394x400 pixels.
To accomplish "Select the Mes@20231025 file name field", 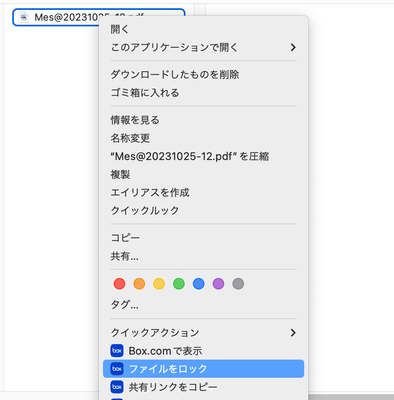I will pyautogui.click(x=99, y=17).
